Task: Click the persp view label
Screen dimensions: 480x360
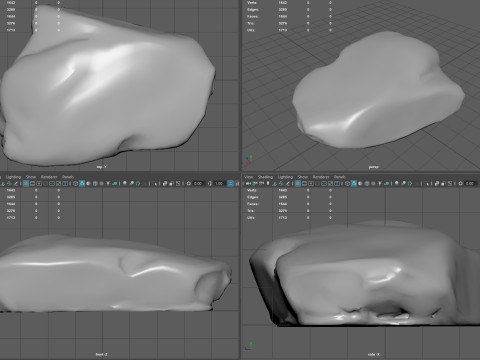Action: click(373, 167)
